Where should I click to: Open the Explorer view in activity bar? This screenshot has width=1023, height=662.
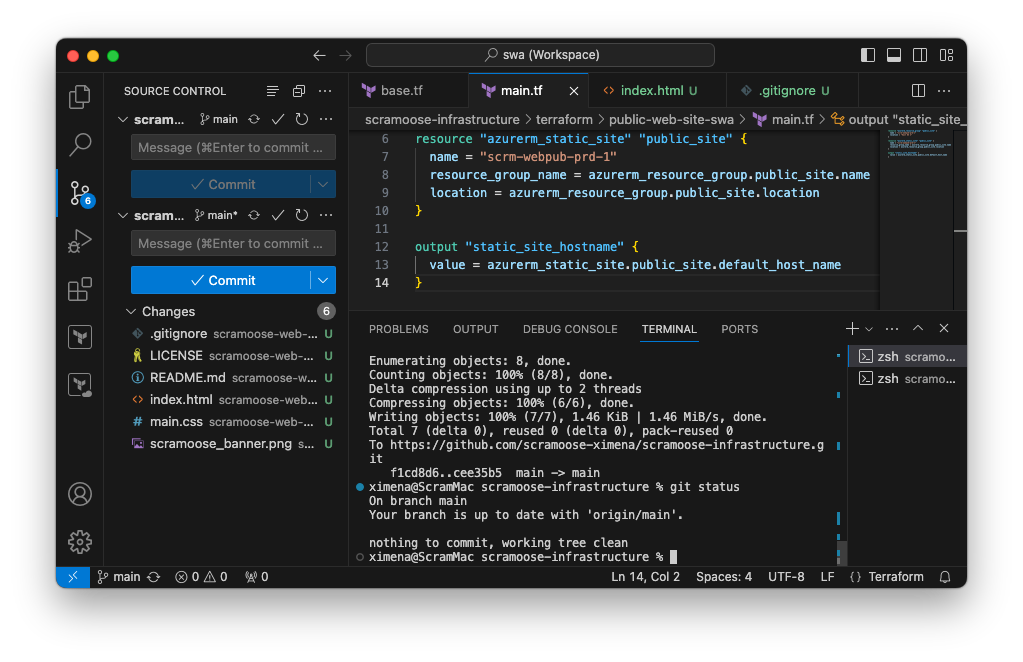(x=80, y=97)
